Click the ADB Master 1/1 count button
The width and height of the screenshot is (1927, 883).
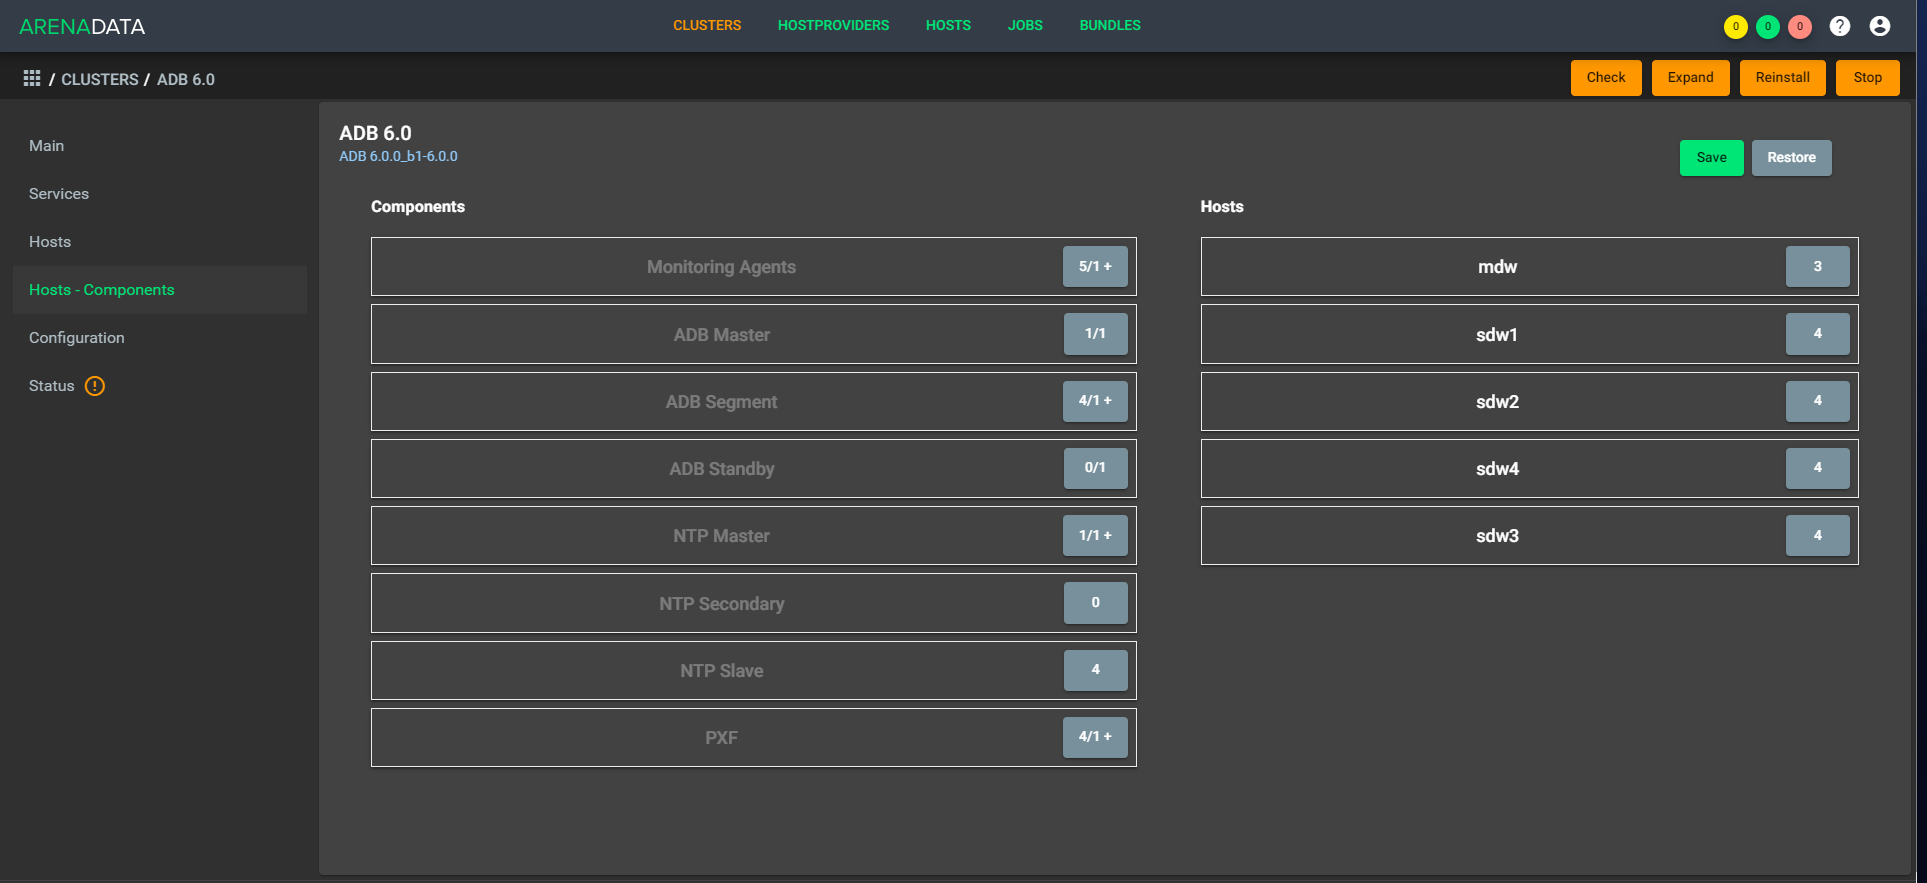(x=1095, y=334)
